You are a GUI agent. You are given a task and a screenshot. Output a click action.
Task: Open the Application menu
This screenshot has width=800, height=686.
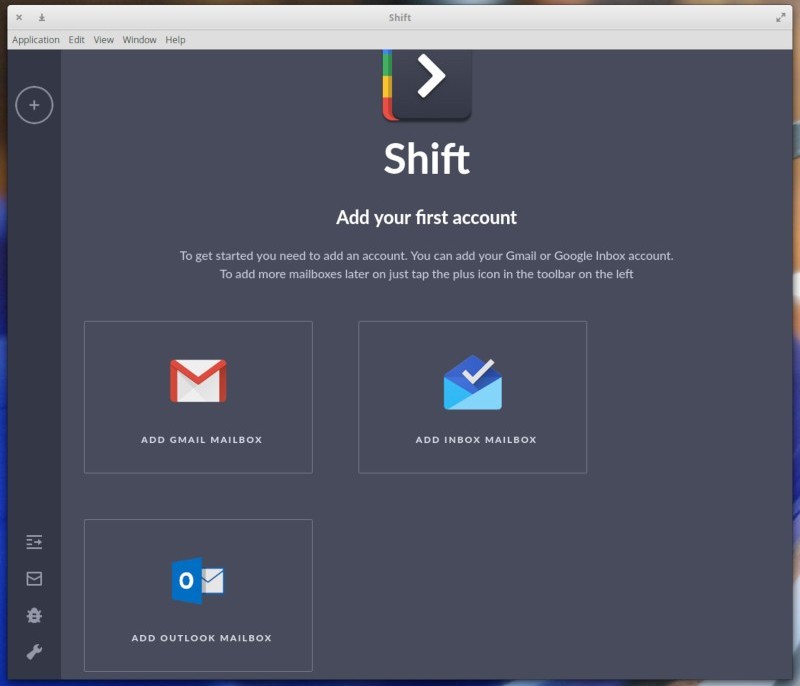36,40
